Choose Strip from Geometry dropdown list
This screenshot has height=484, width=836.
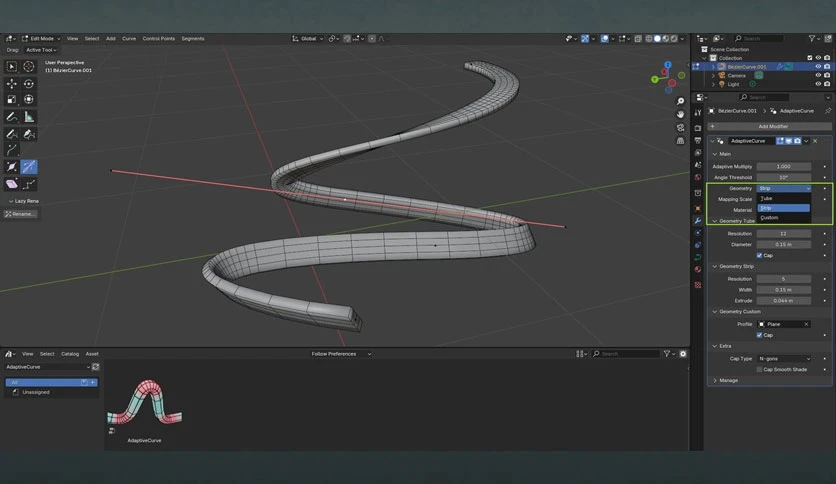[784, 208]
